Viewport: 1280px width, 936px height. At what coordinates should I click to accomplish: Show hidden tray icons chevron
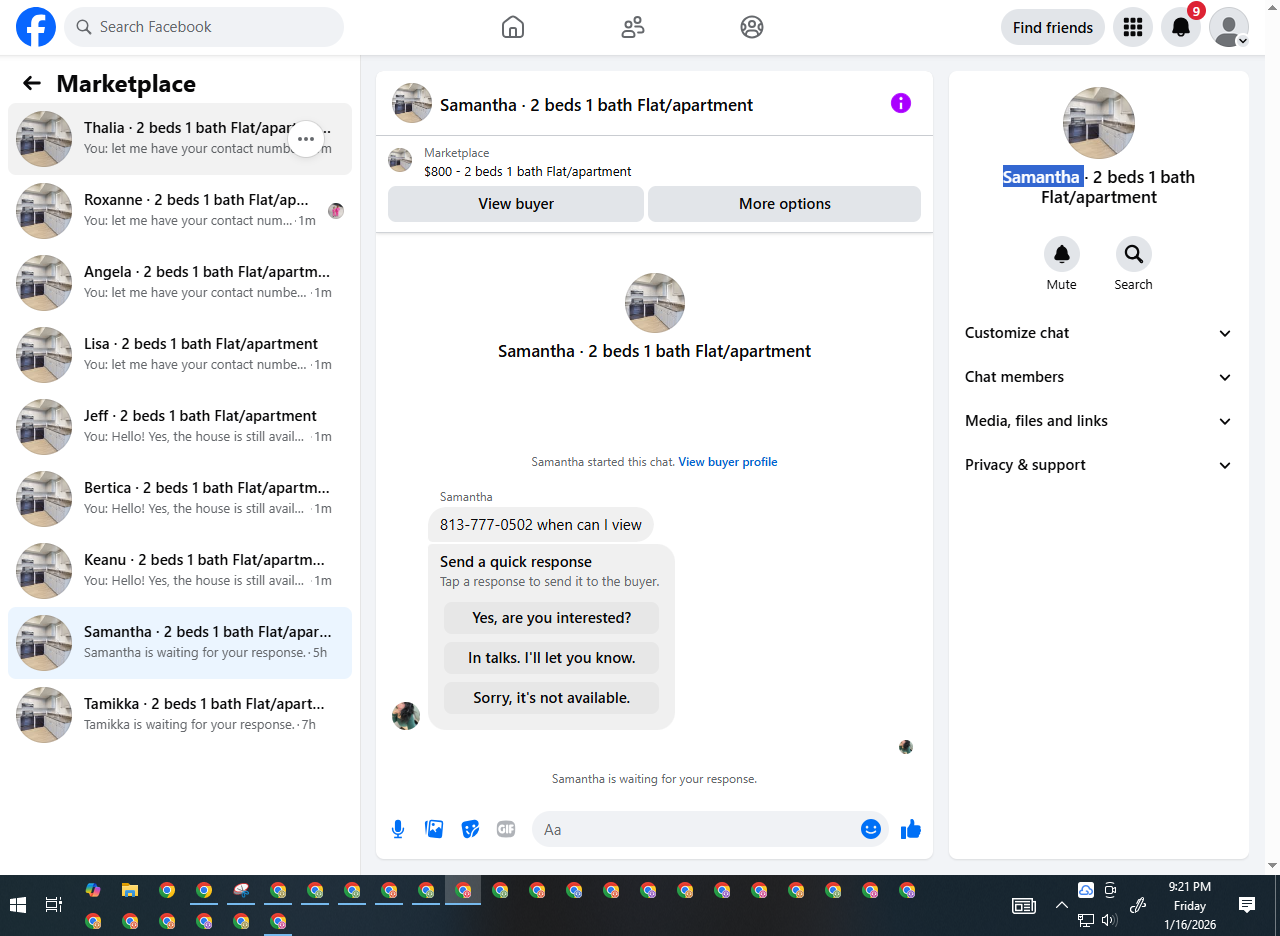point(1062,905)
